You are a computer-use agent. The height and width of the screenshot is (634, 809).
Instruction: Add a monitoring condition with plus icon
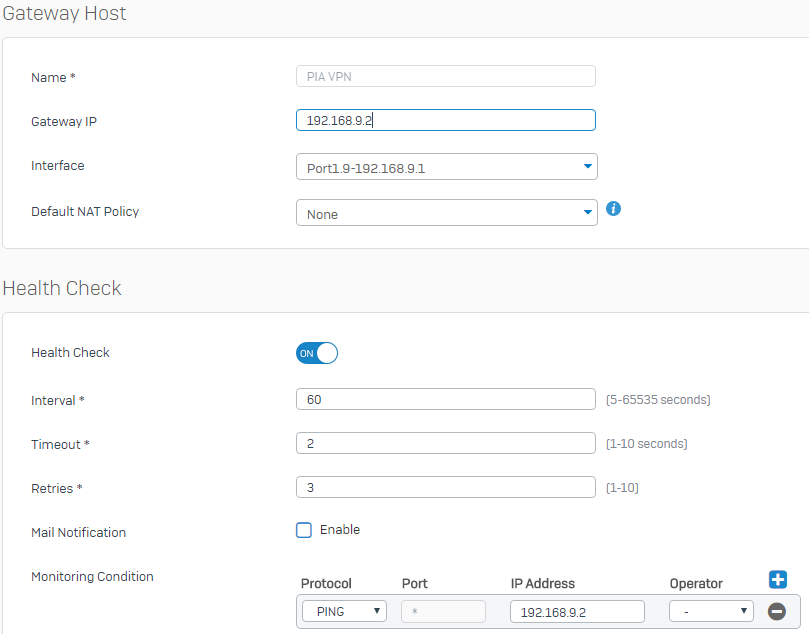[x=778, y=579]
